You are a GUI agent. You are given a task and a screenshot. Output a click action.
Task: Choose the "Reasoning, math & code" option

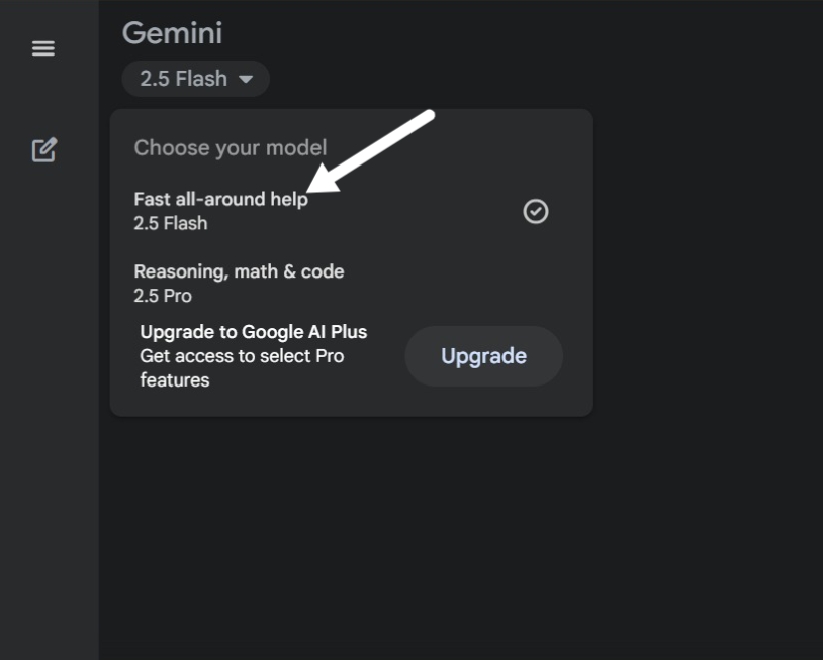[x=238, y=271]
